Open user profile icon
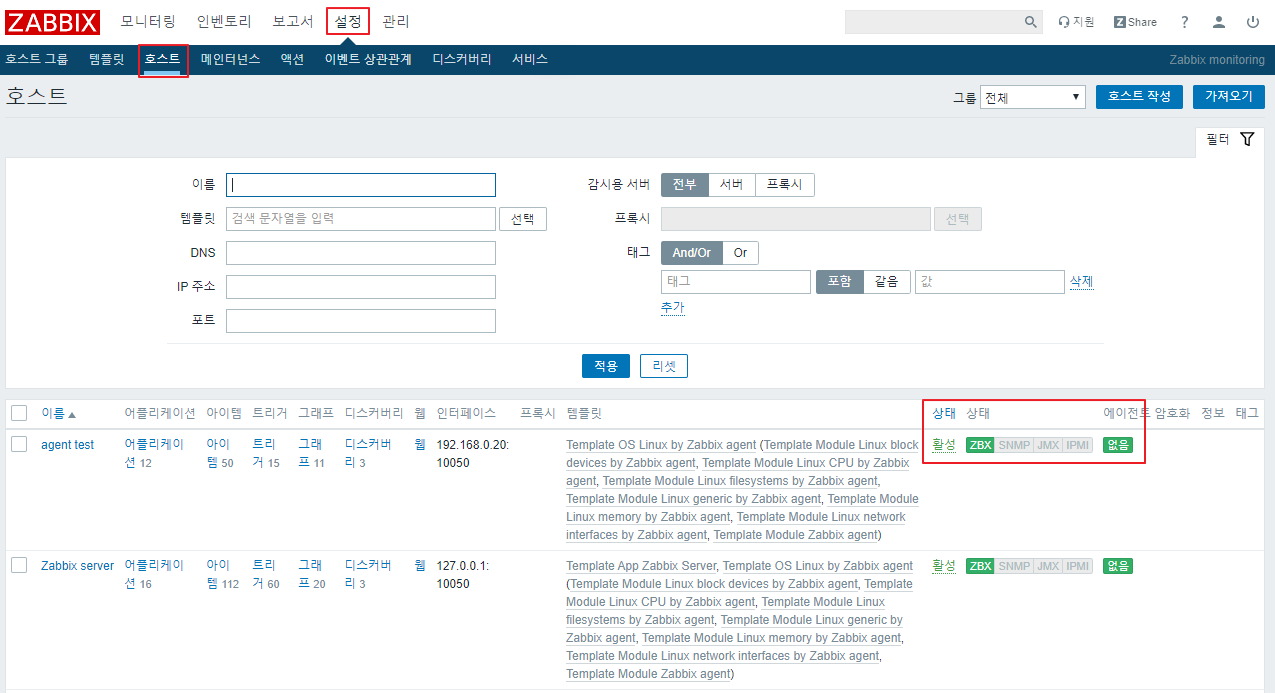The height and width of the screenshot is (693, 1275). click(x=1219, y=22)
